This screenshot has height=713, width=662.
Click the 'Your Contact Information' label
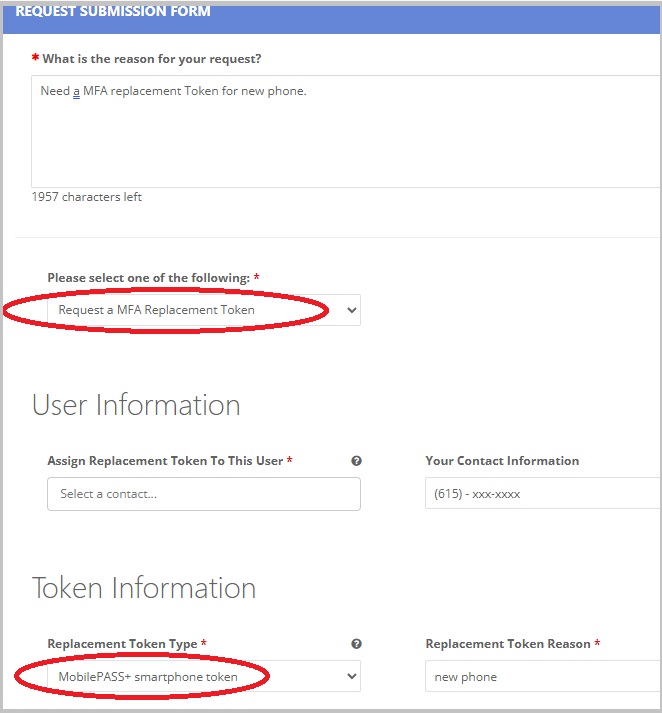tap(502, 461)
